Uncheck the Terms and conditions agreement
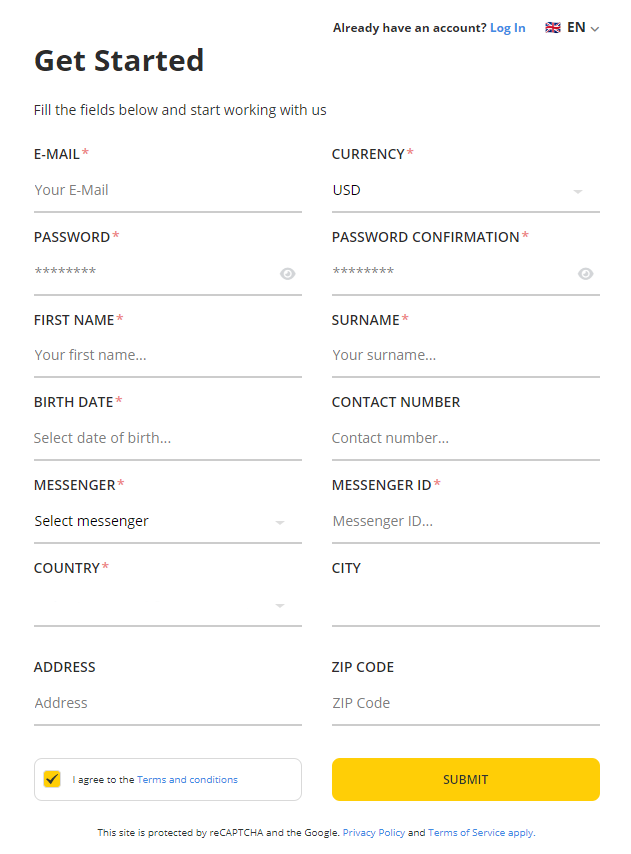The height and width of the screenshot is (854, 631). point(52,778)
